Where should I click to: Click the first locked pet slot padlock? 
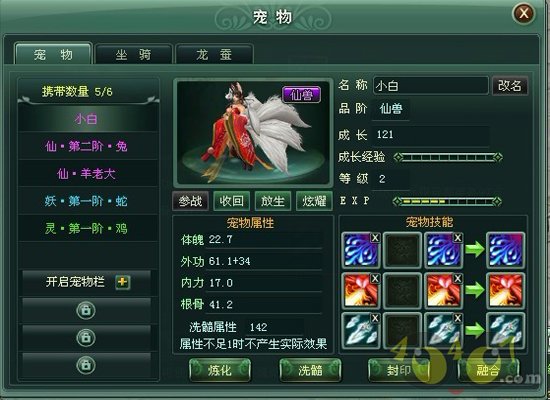pyautogui.click(x=86, y=310)
